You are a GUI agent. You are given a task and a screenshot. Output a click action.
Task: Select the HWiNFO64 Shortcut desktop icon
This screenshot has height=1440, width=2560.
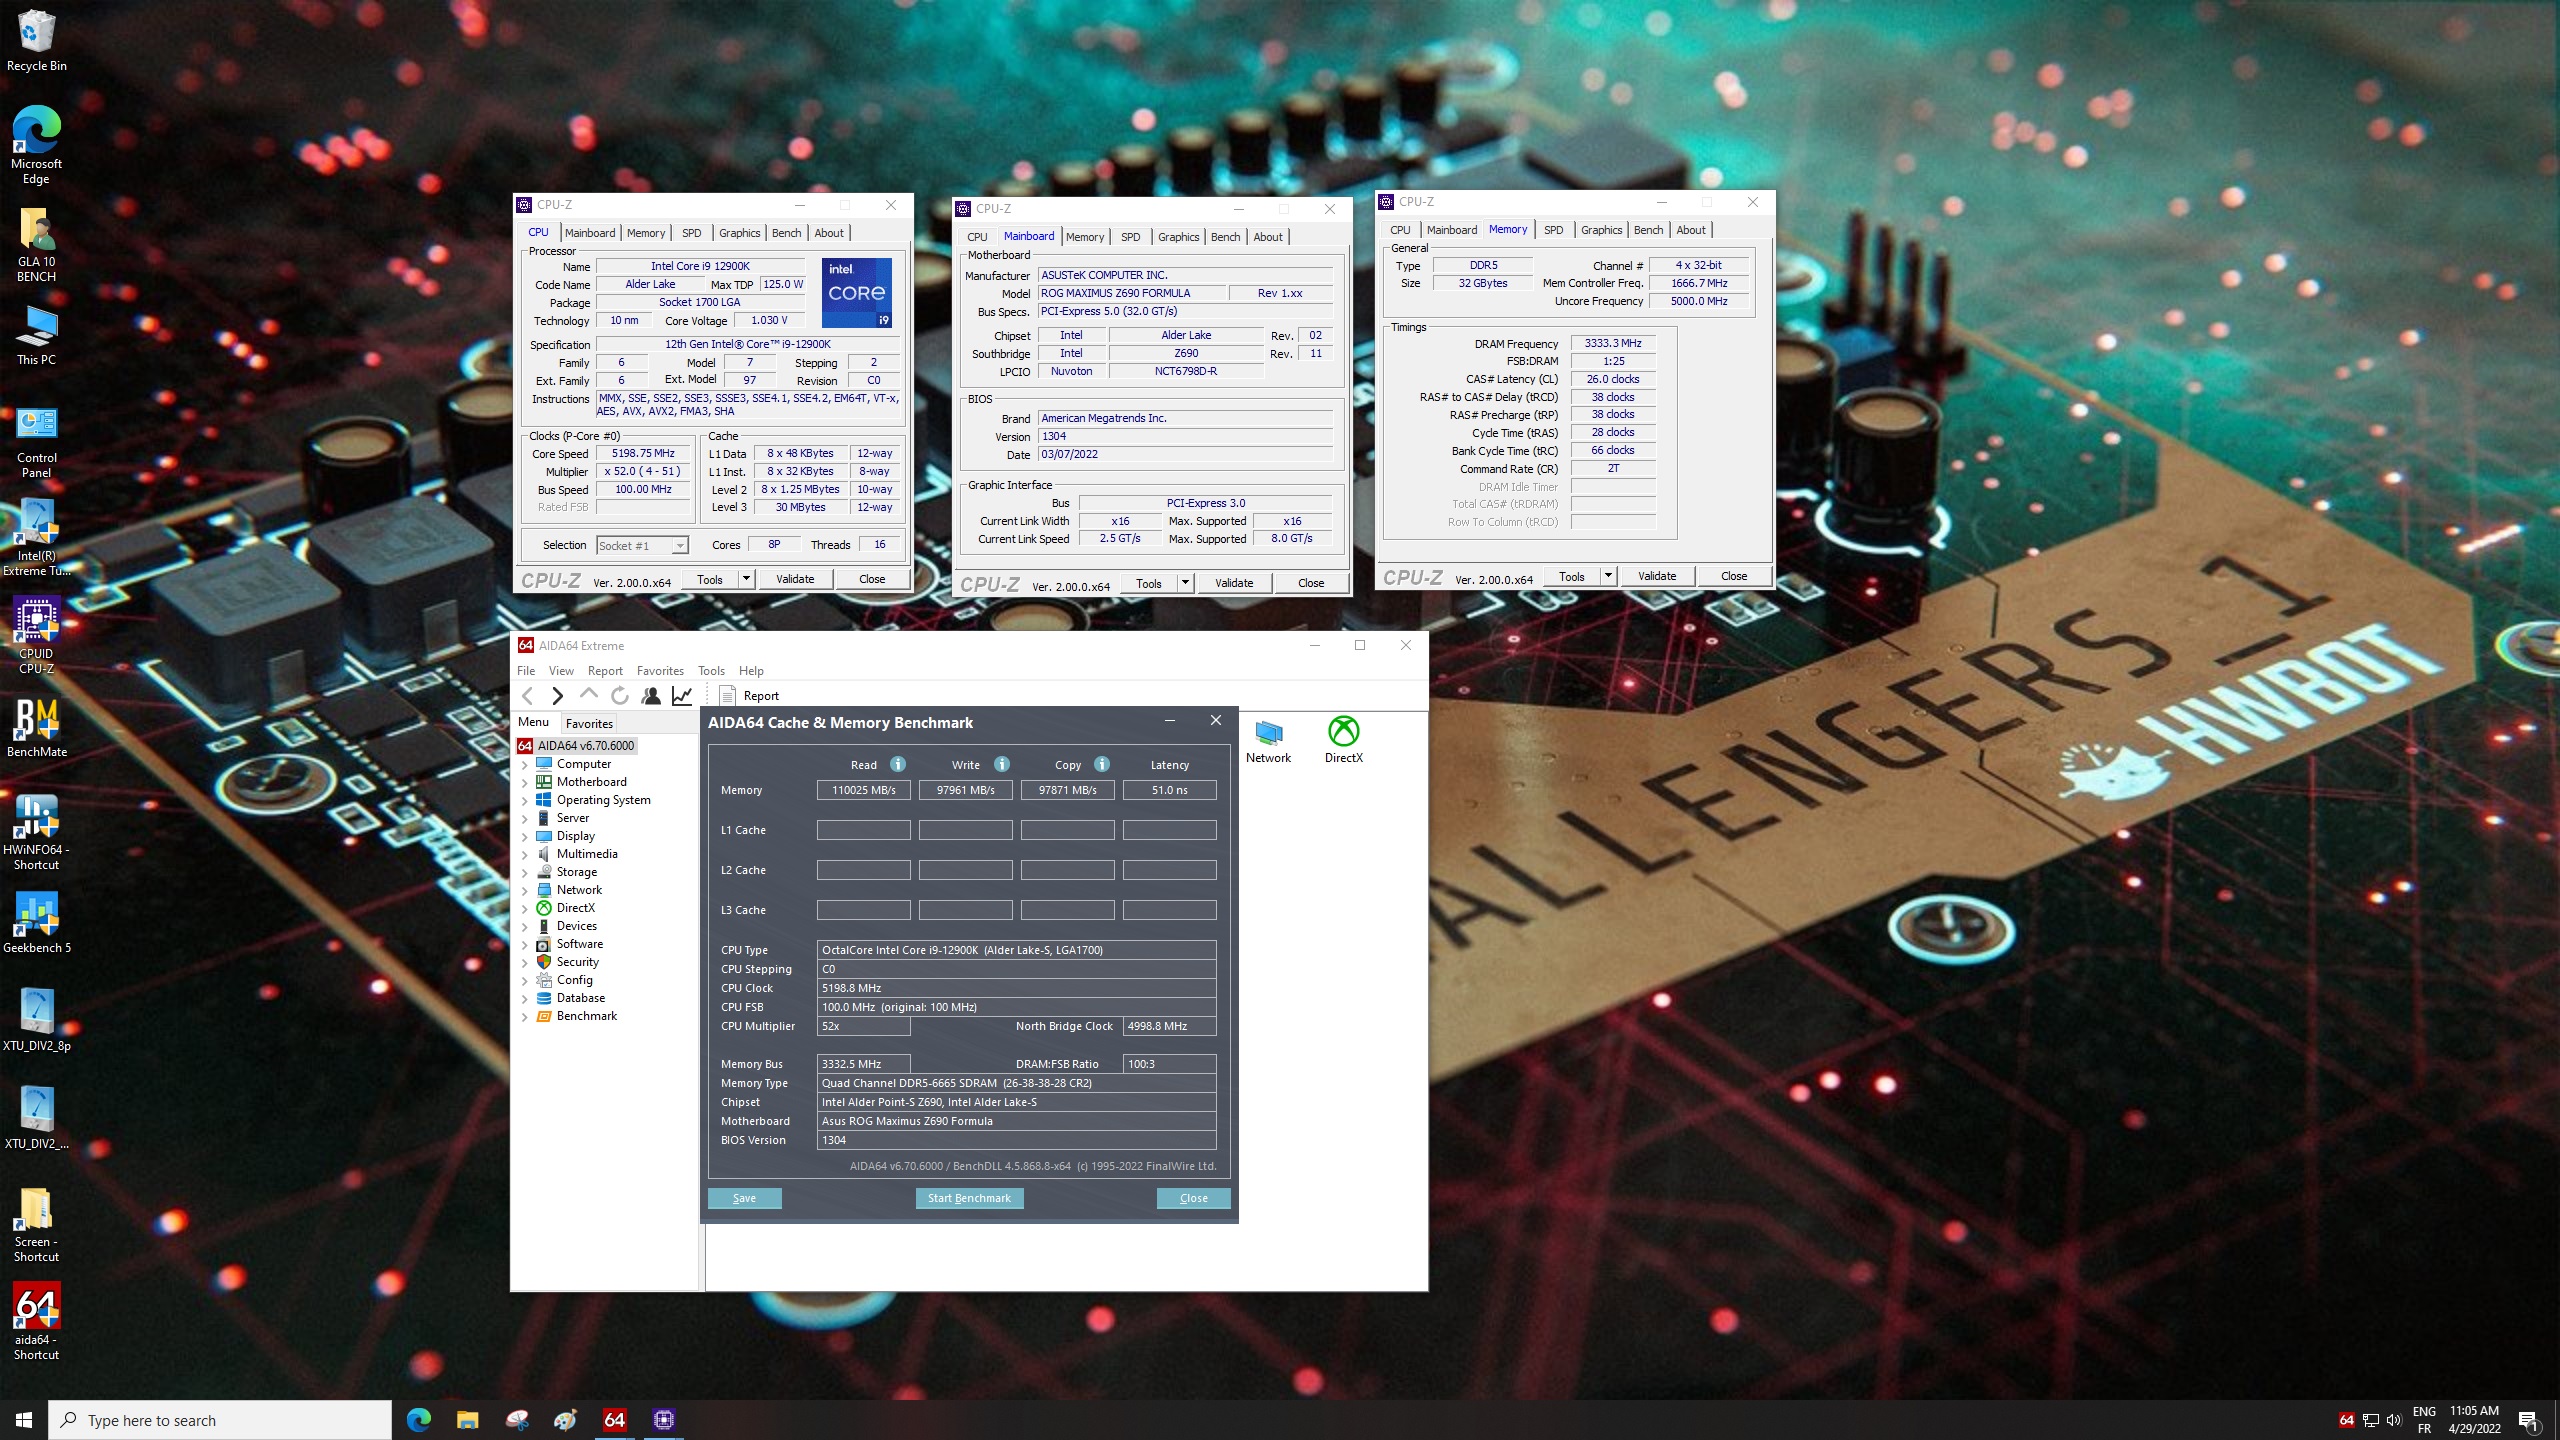click(x=36, y=832)
